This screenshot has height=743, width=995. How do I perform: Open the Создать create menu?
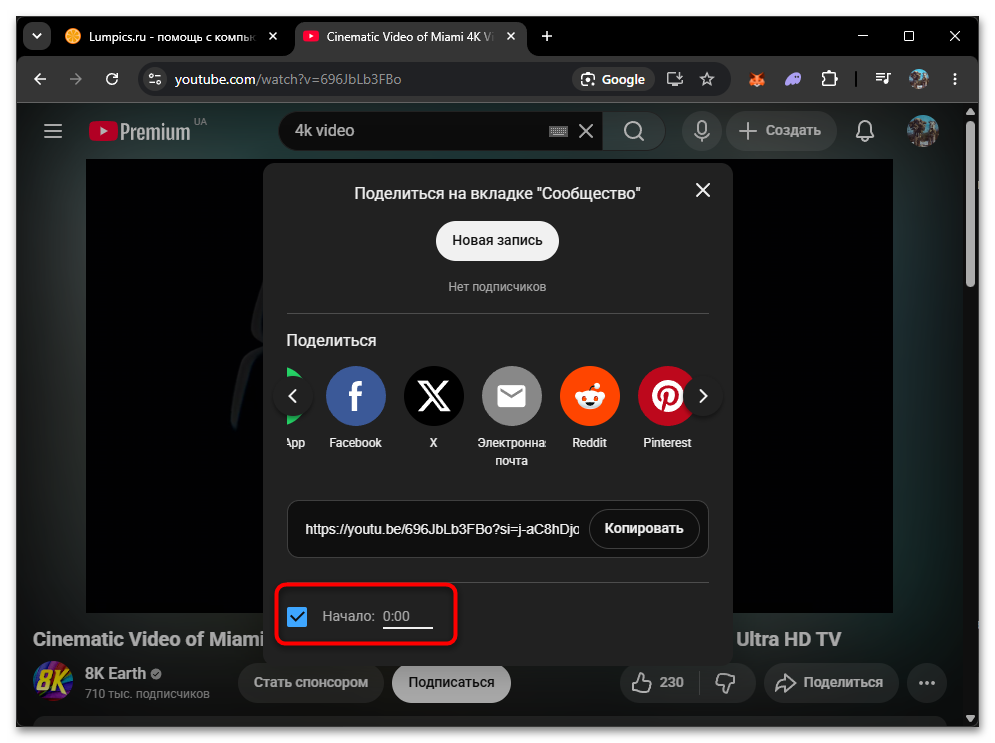[781, 131]
